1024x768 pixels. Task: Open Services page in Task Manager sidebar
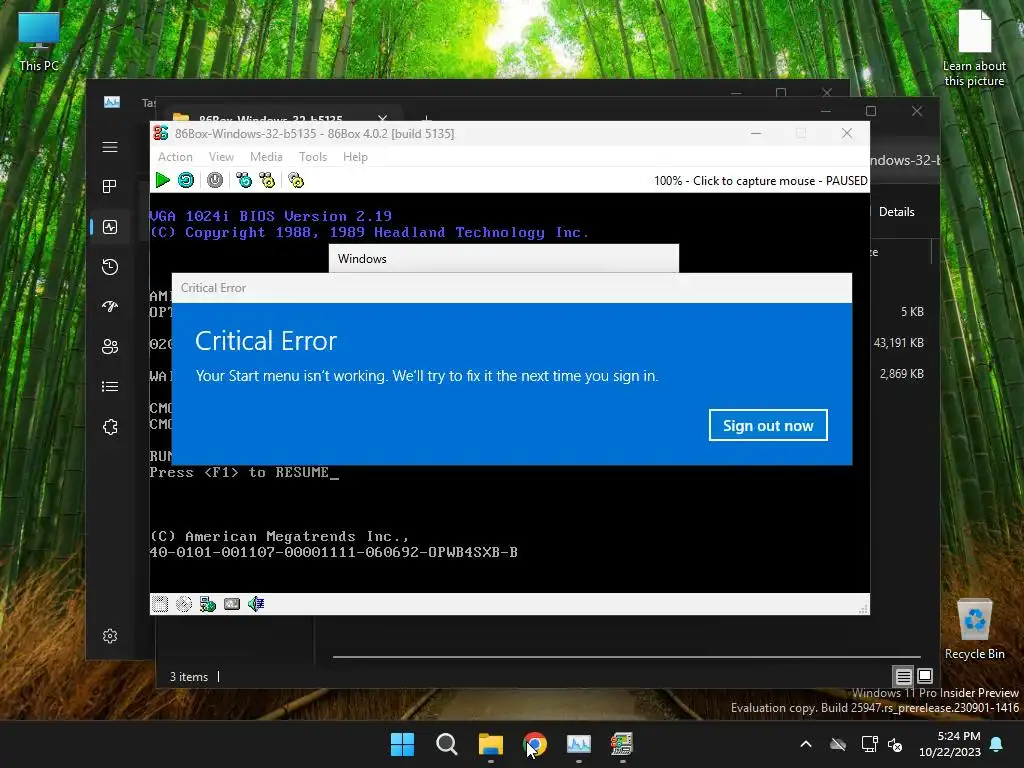pos(110,426)
